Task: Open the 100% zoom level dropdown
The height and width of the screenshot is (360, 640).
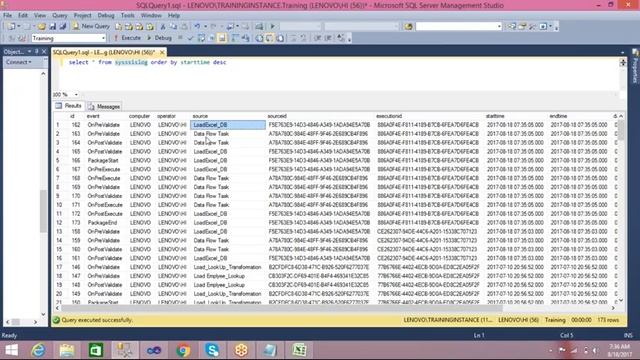Action: point(76,95)
